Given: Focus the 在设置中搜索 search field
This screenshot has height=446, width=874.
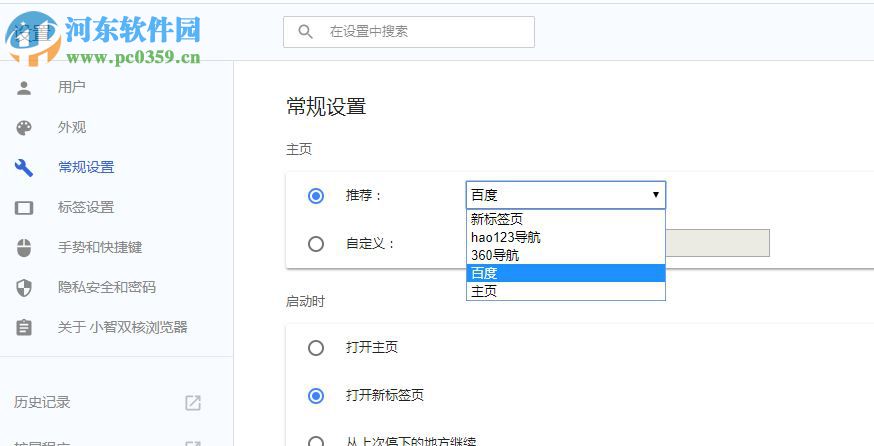Looking at the screenshot, I should [x=409, y=32].
